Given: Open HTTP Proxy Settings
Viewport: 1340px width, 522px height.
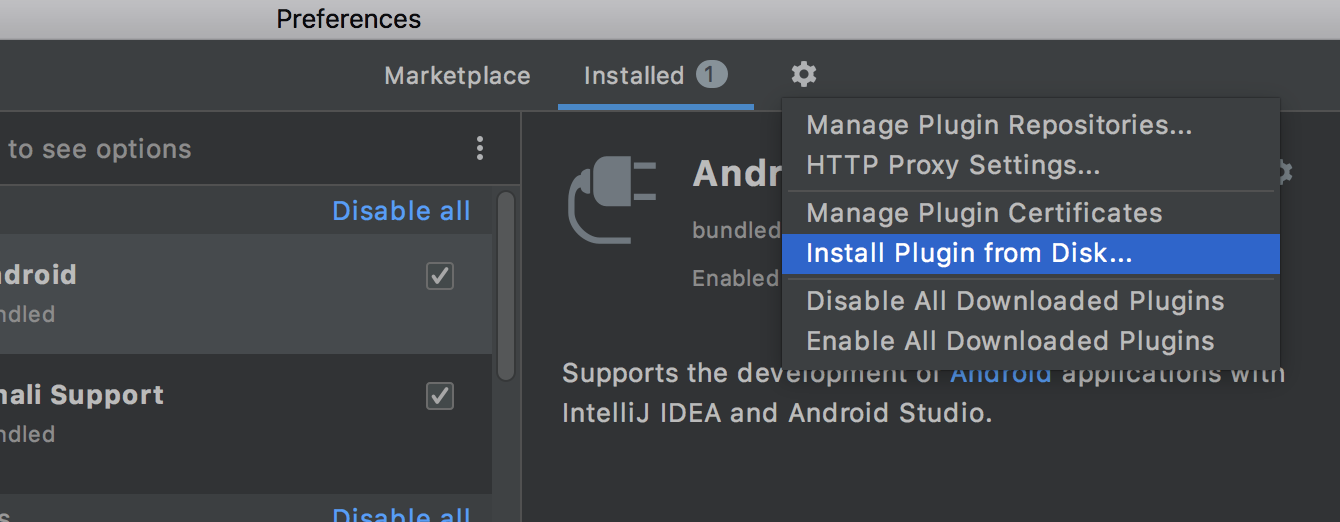Looking at the screenshot, I should pyautogui.click(x=952, y=165).
